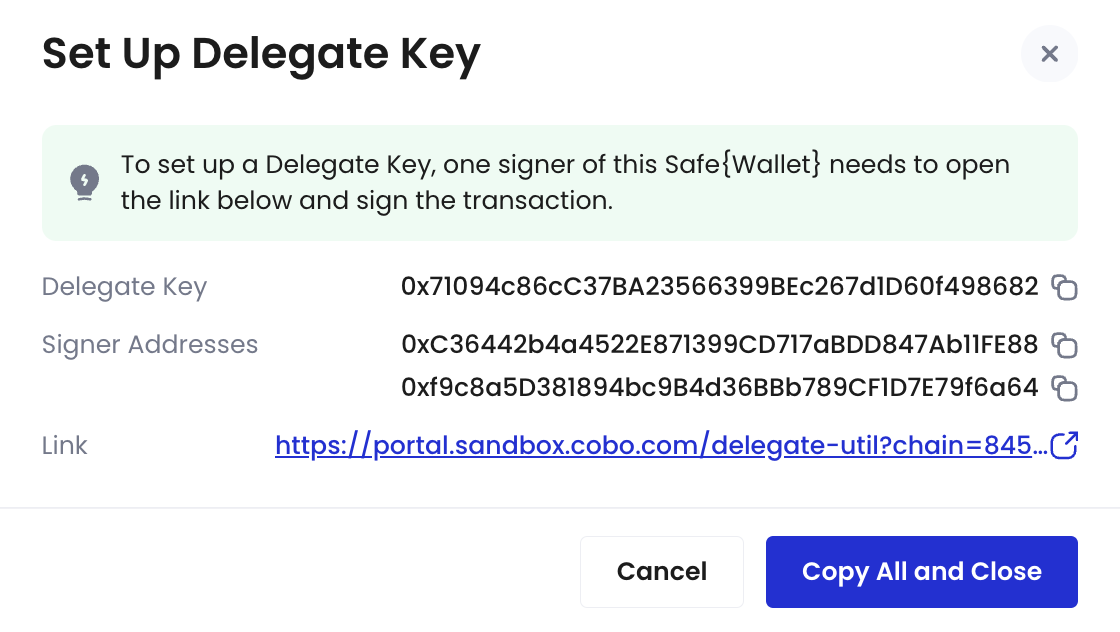Click the Set Up Delegate Key heading

pos(261,56)
